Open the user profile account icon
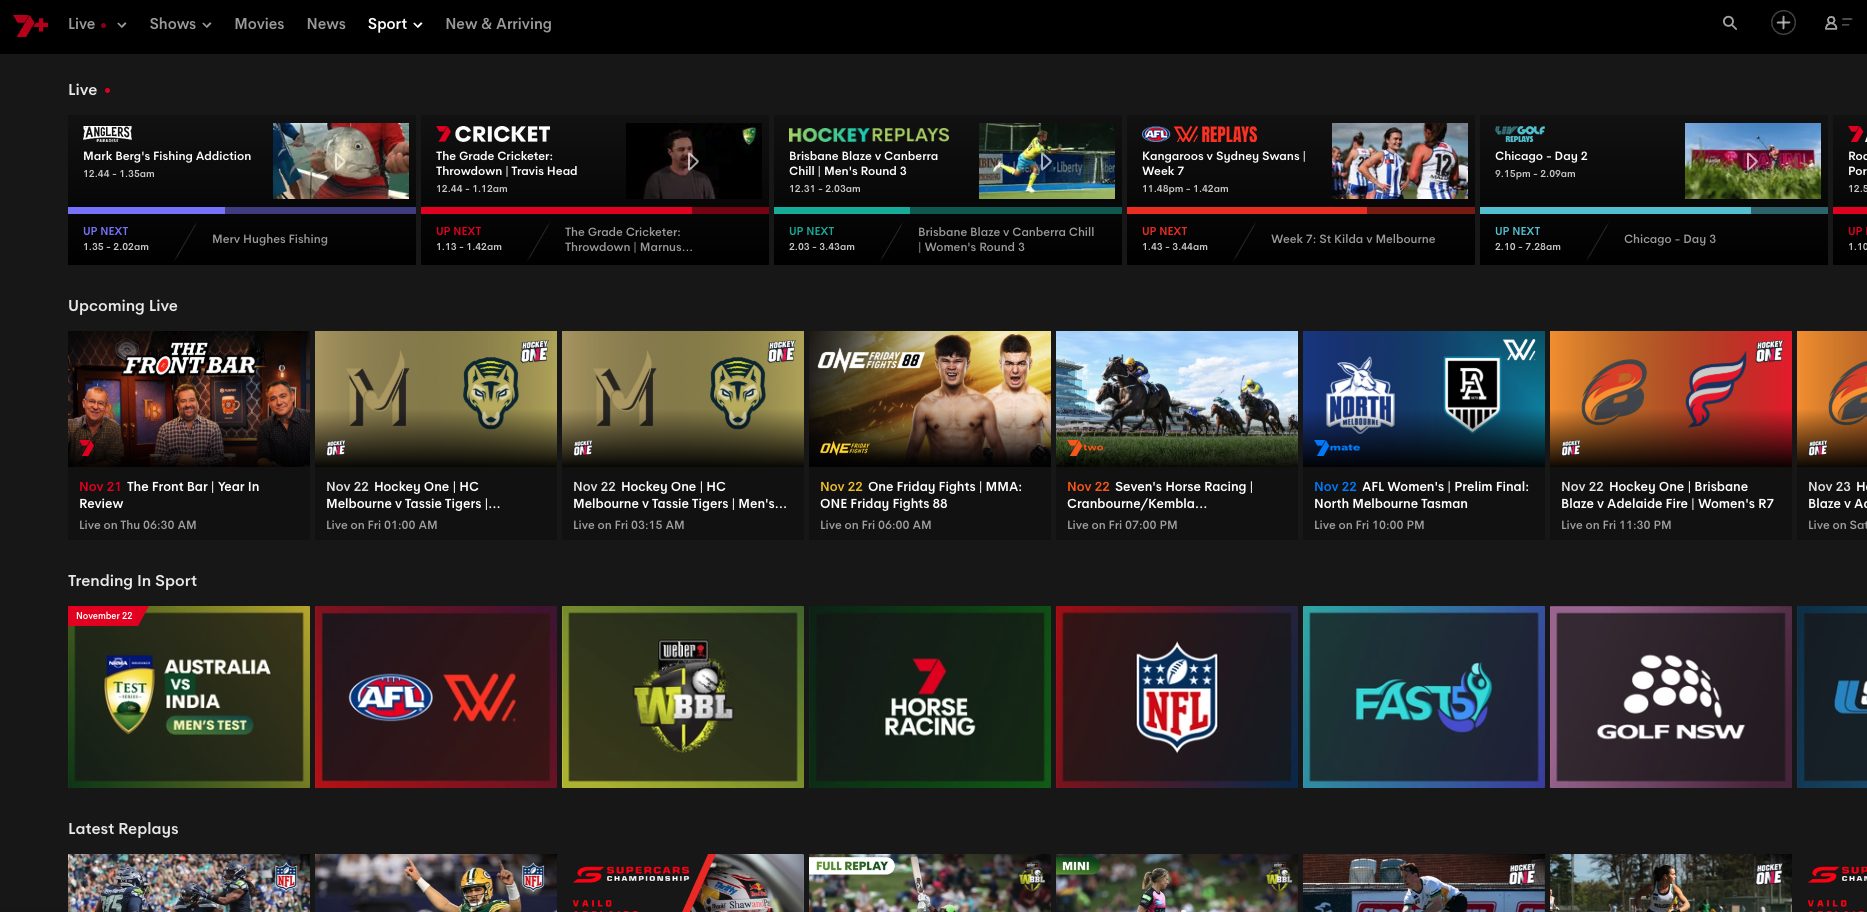Image resolution: width=1867 pixels, height=912 pixels. pos(1836,23)
